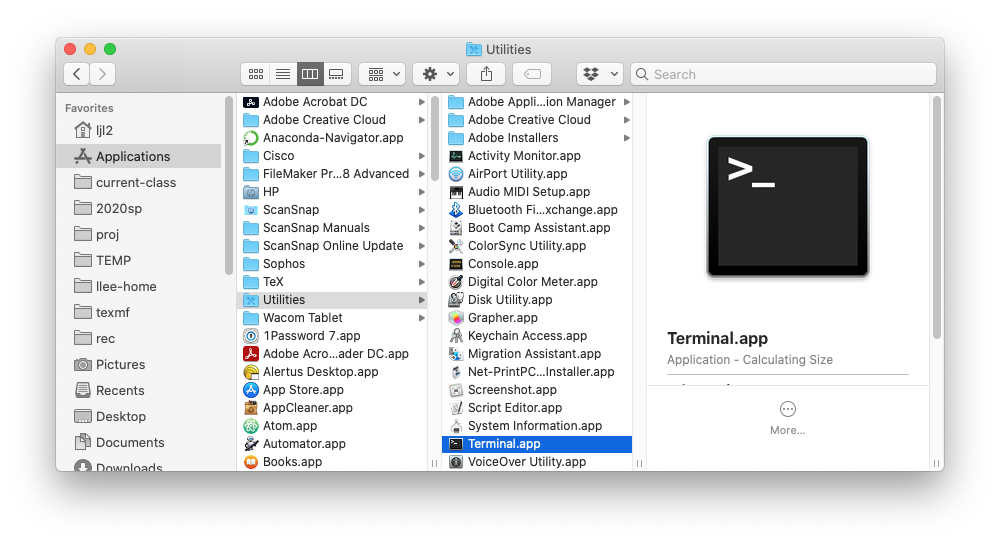Open Documents in the sidebar
The width and height of the screenshot is (1000, 545).
tap(130, 442)
